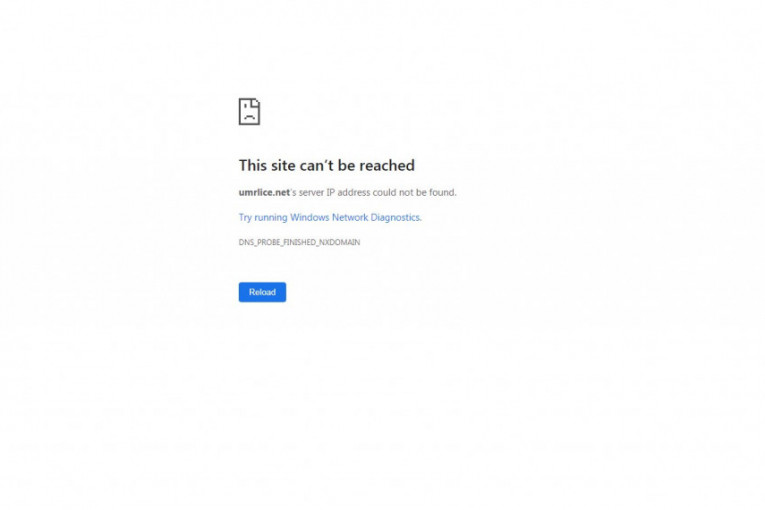Viewport: 765px width, 510px height.
Task: Click 'This site' at the start of the heading
Action: (x=267, y=165)
